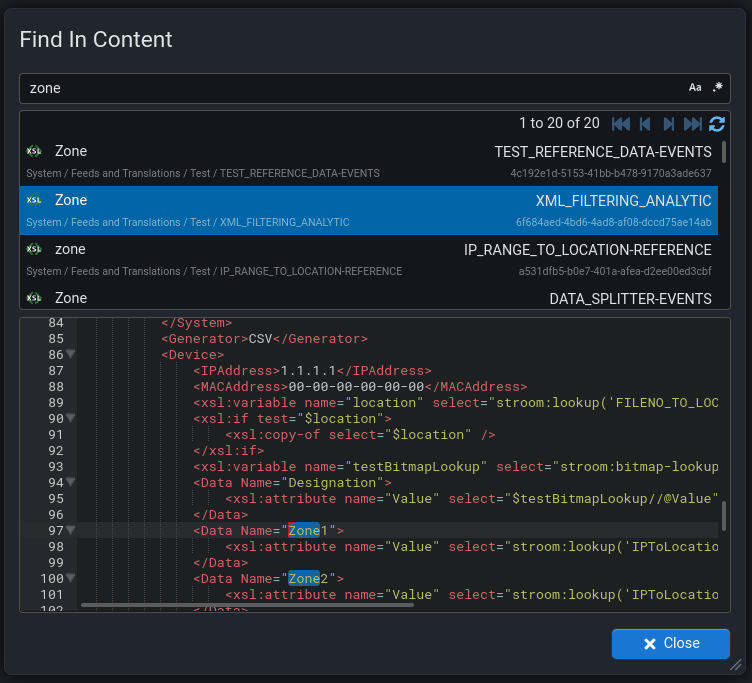Click XSL icon of DATA_SPLITTER-EVENTS result
This screenshot has width=752, height=683.
click(34, 298)
